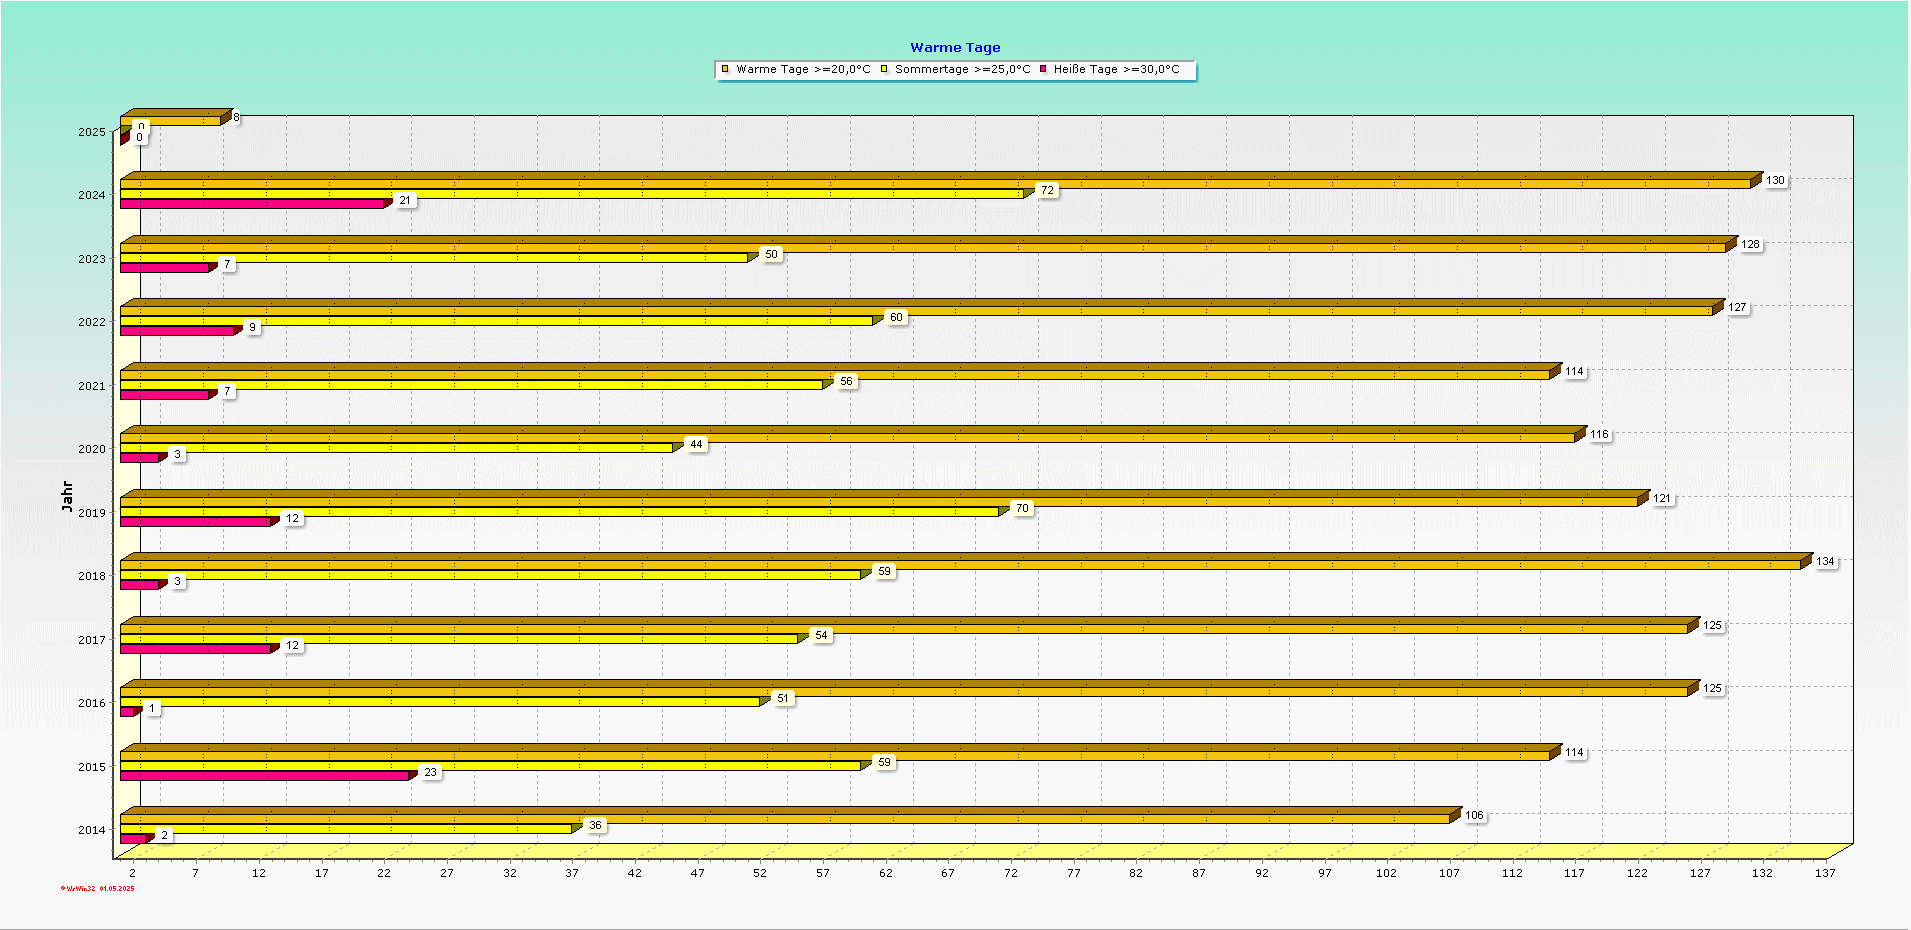Click the chart title 'Warme Tage'
Viewport: 1911px width, 930px height.
tap(955, 47)
